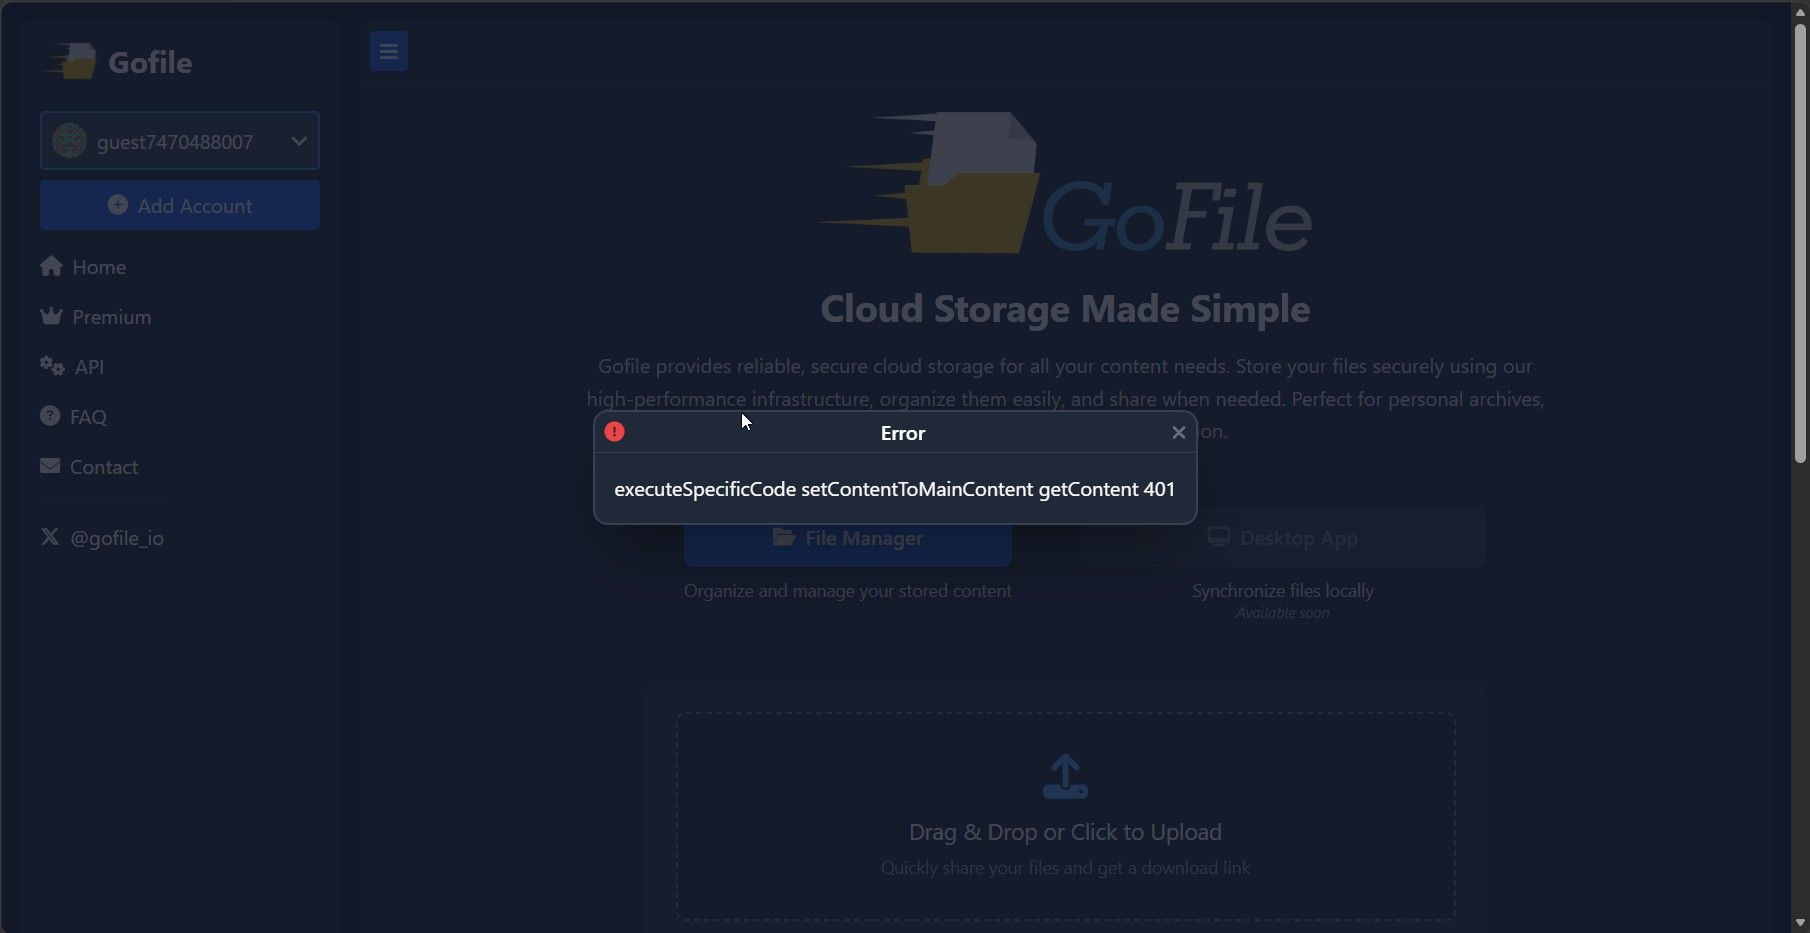Open the Contact page
This screenshot has width=1810, height=933.
89,467
